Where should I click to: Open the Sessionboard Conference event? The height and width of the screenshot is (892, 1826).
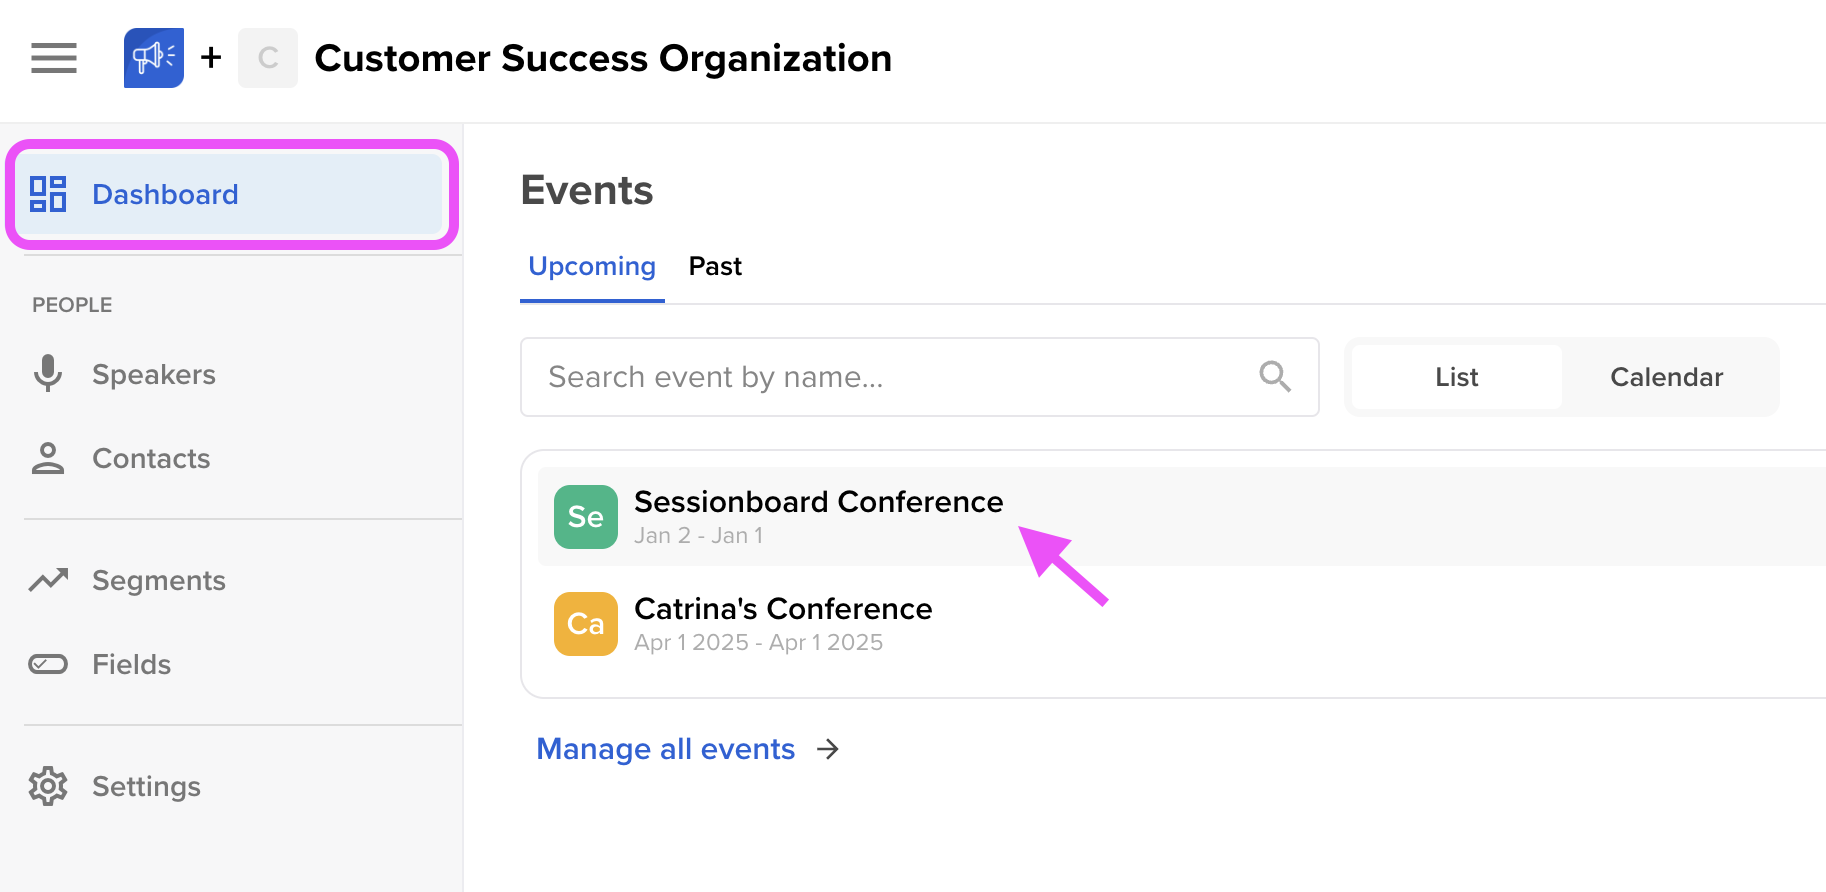tap(818, 502)
